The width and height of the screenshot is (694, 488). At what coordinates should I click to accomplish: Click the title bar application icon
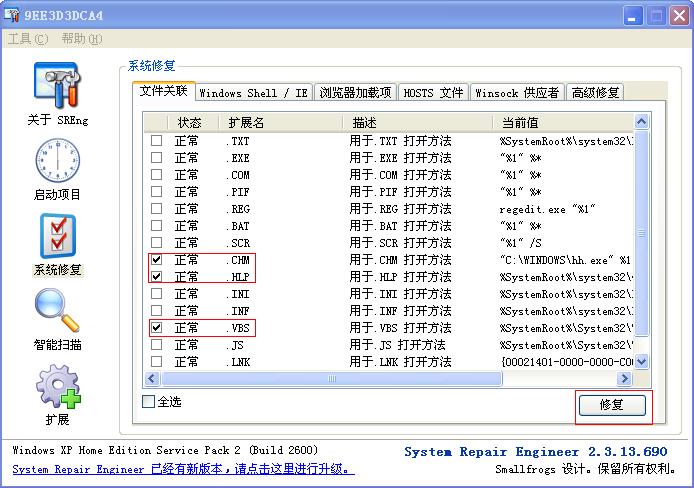coord(14,15)
